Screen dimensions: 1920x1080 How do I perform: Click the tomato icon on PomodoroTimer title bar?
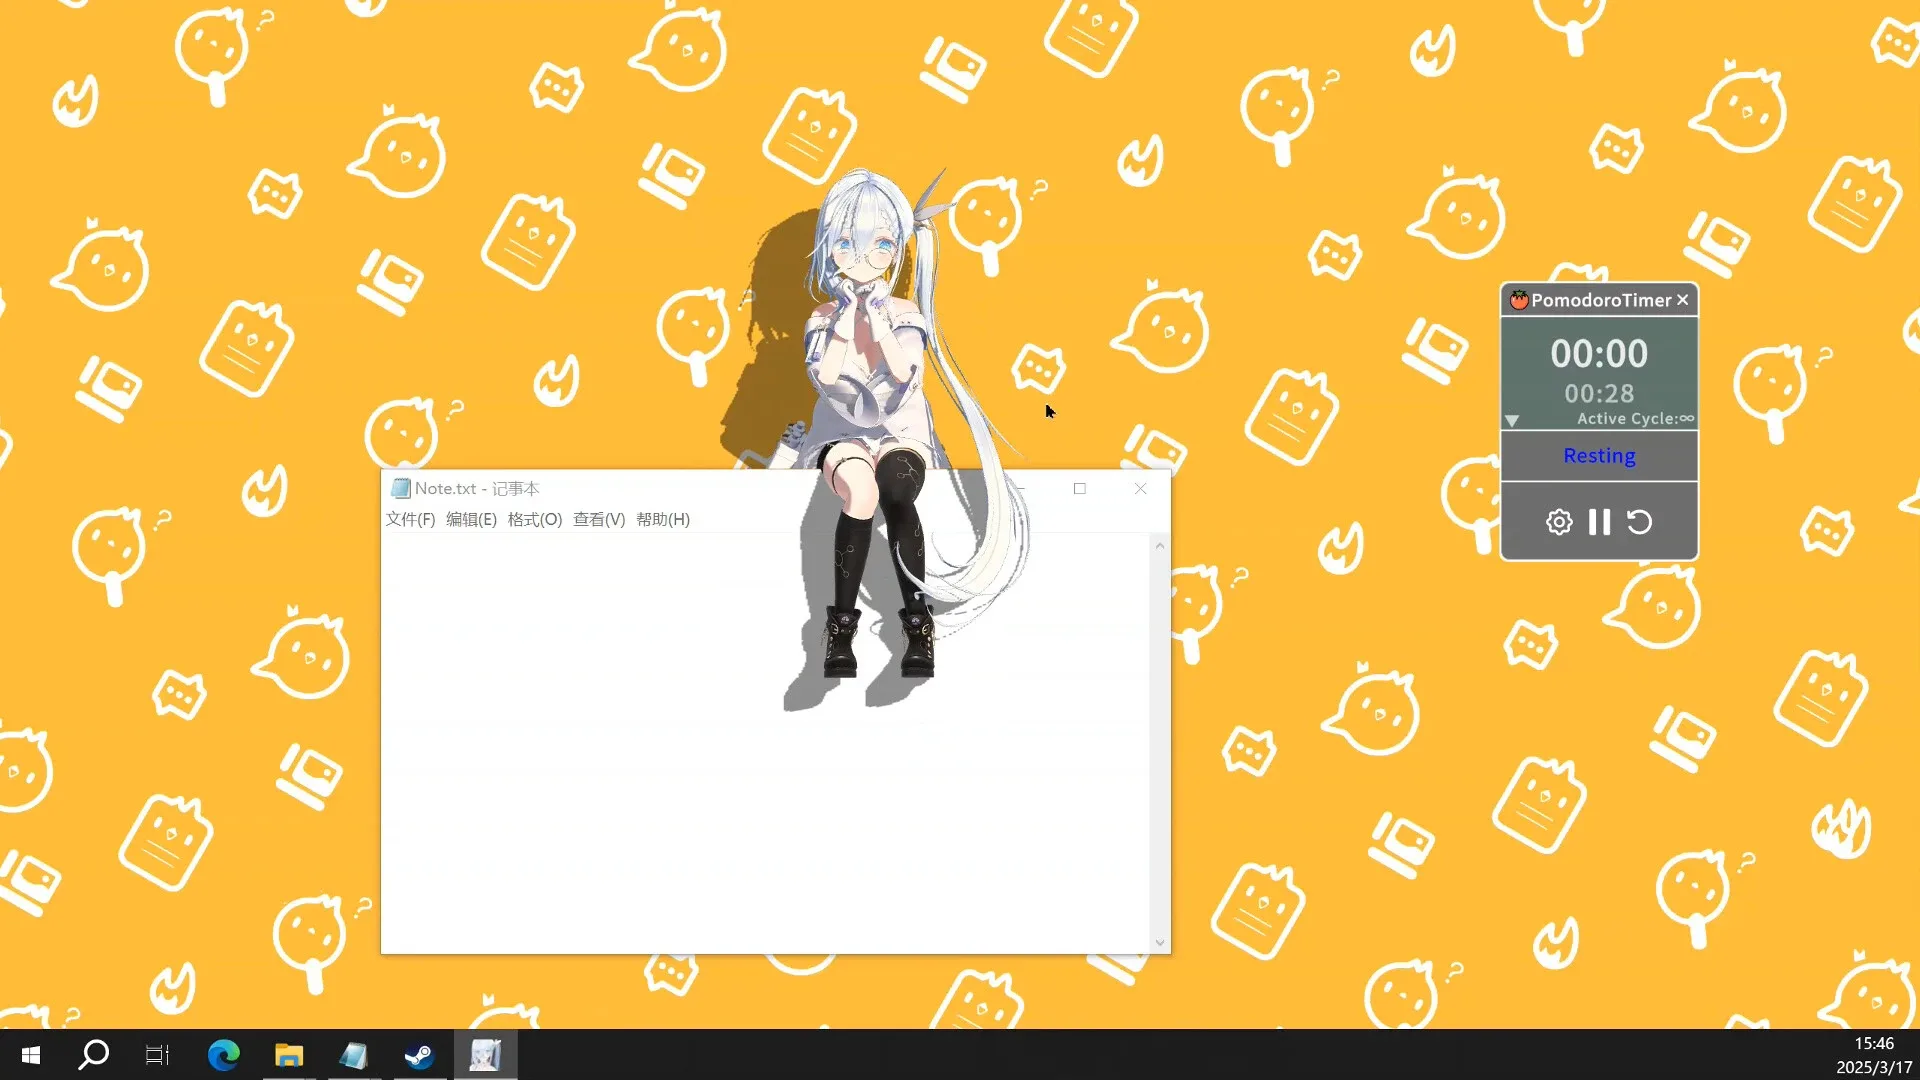click(x=1518, y=299)
